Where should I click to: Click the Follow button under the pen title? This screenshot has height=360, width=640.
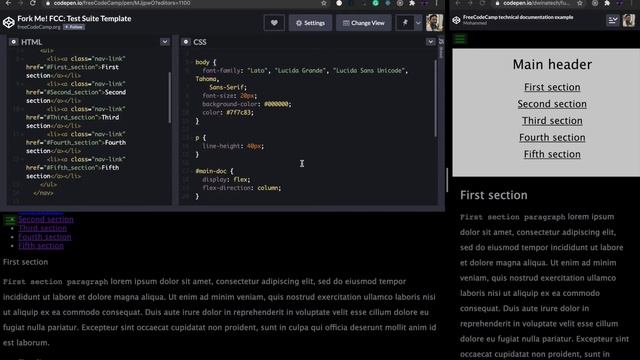pos(74,27)
